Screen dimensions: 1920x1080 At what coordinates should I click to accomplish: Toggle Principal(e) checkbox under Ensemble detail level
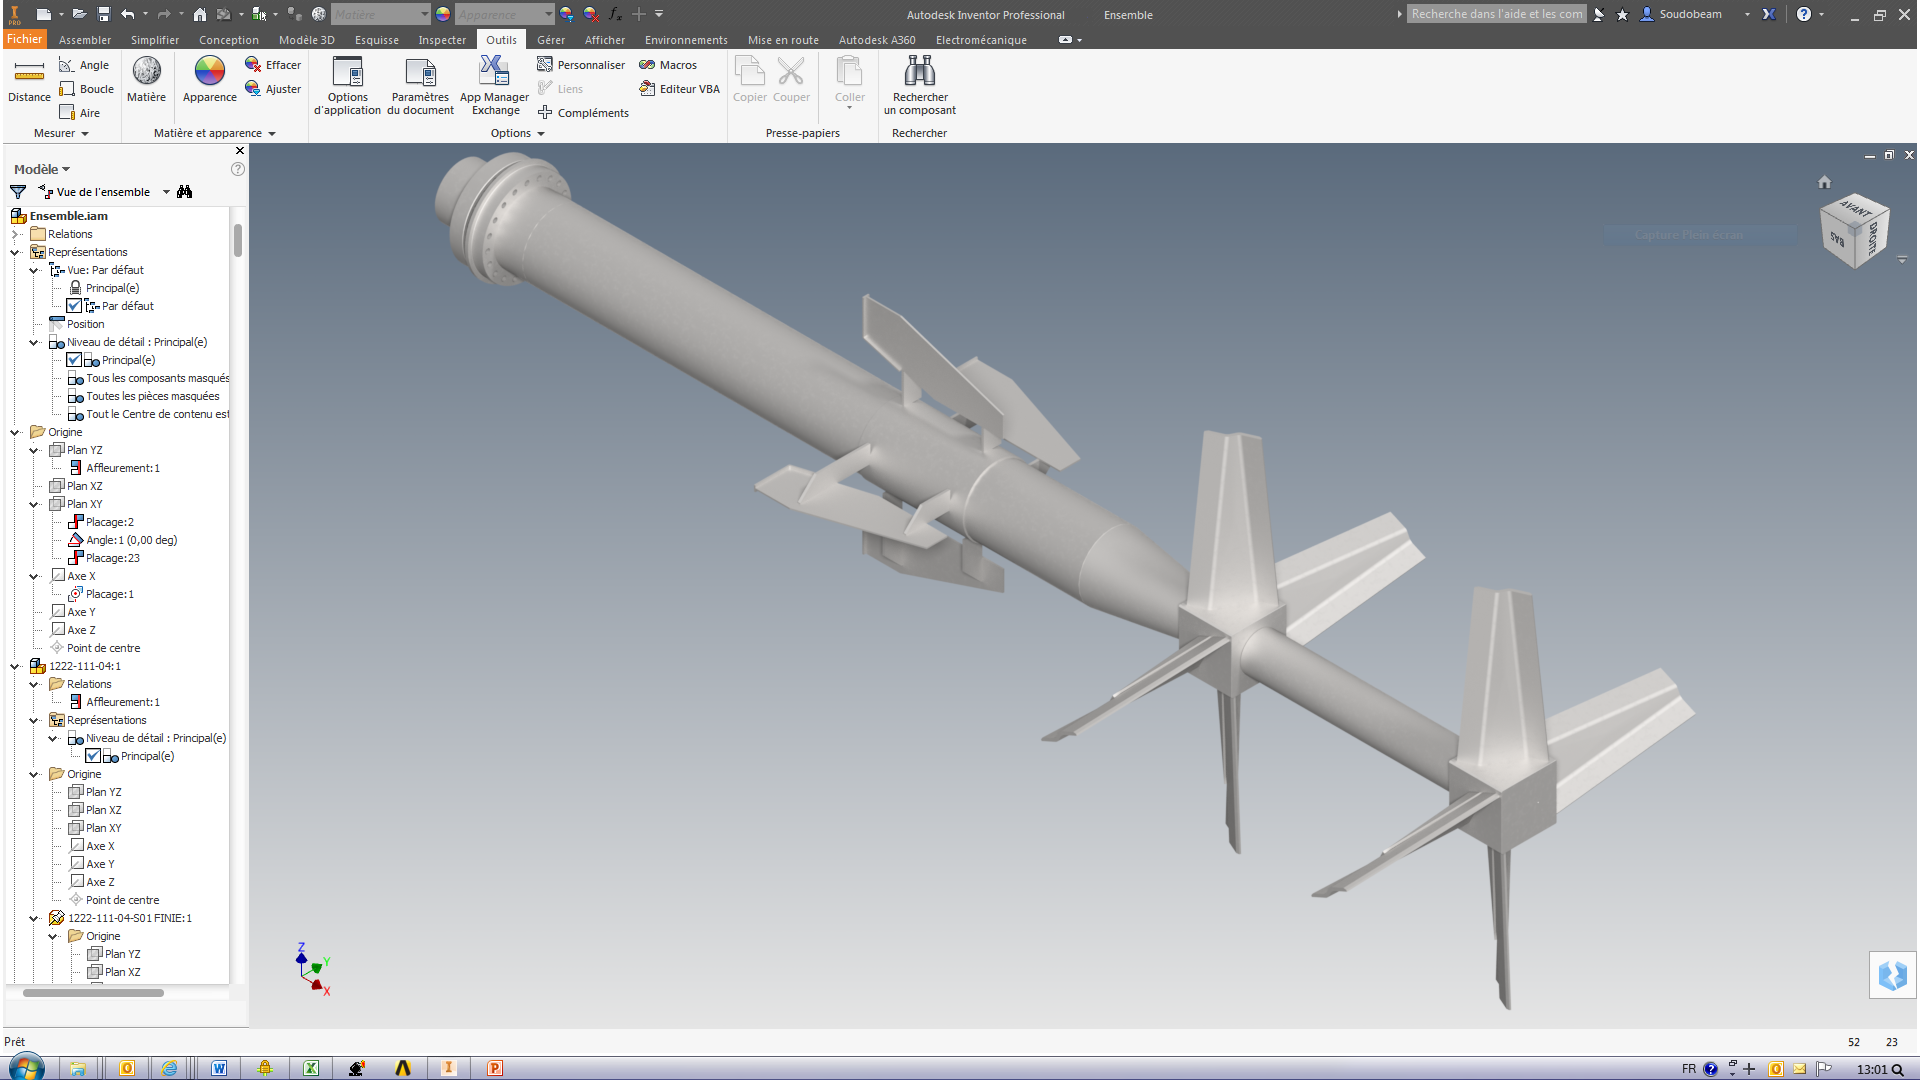click(x=74, y=360)
